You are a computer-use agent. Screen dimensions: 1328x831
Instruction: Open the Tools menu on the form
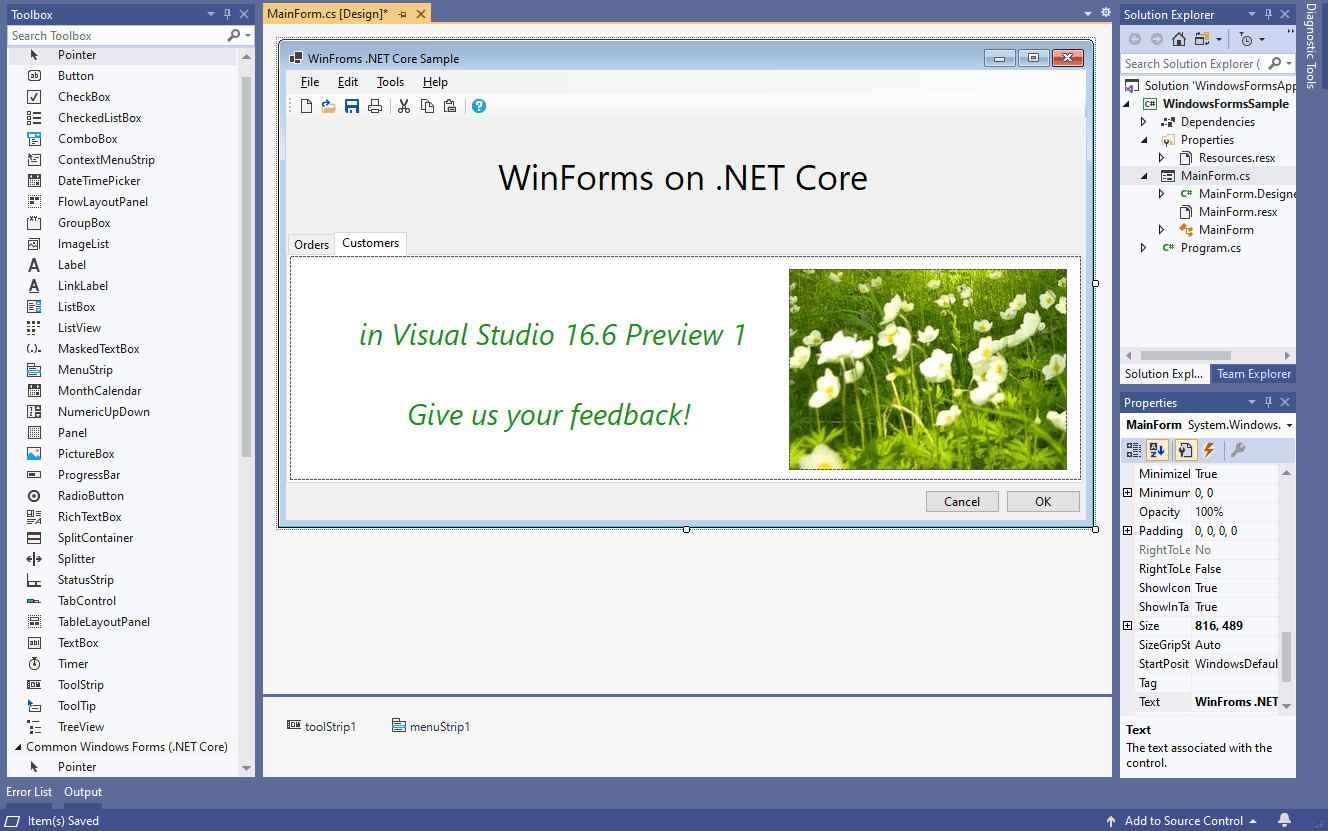(x=390, y=82)
